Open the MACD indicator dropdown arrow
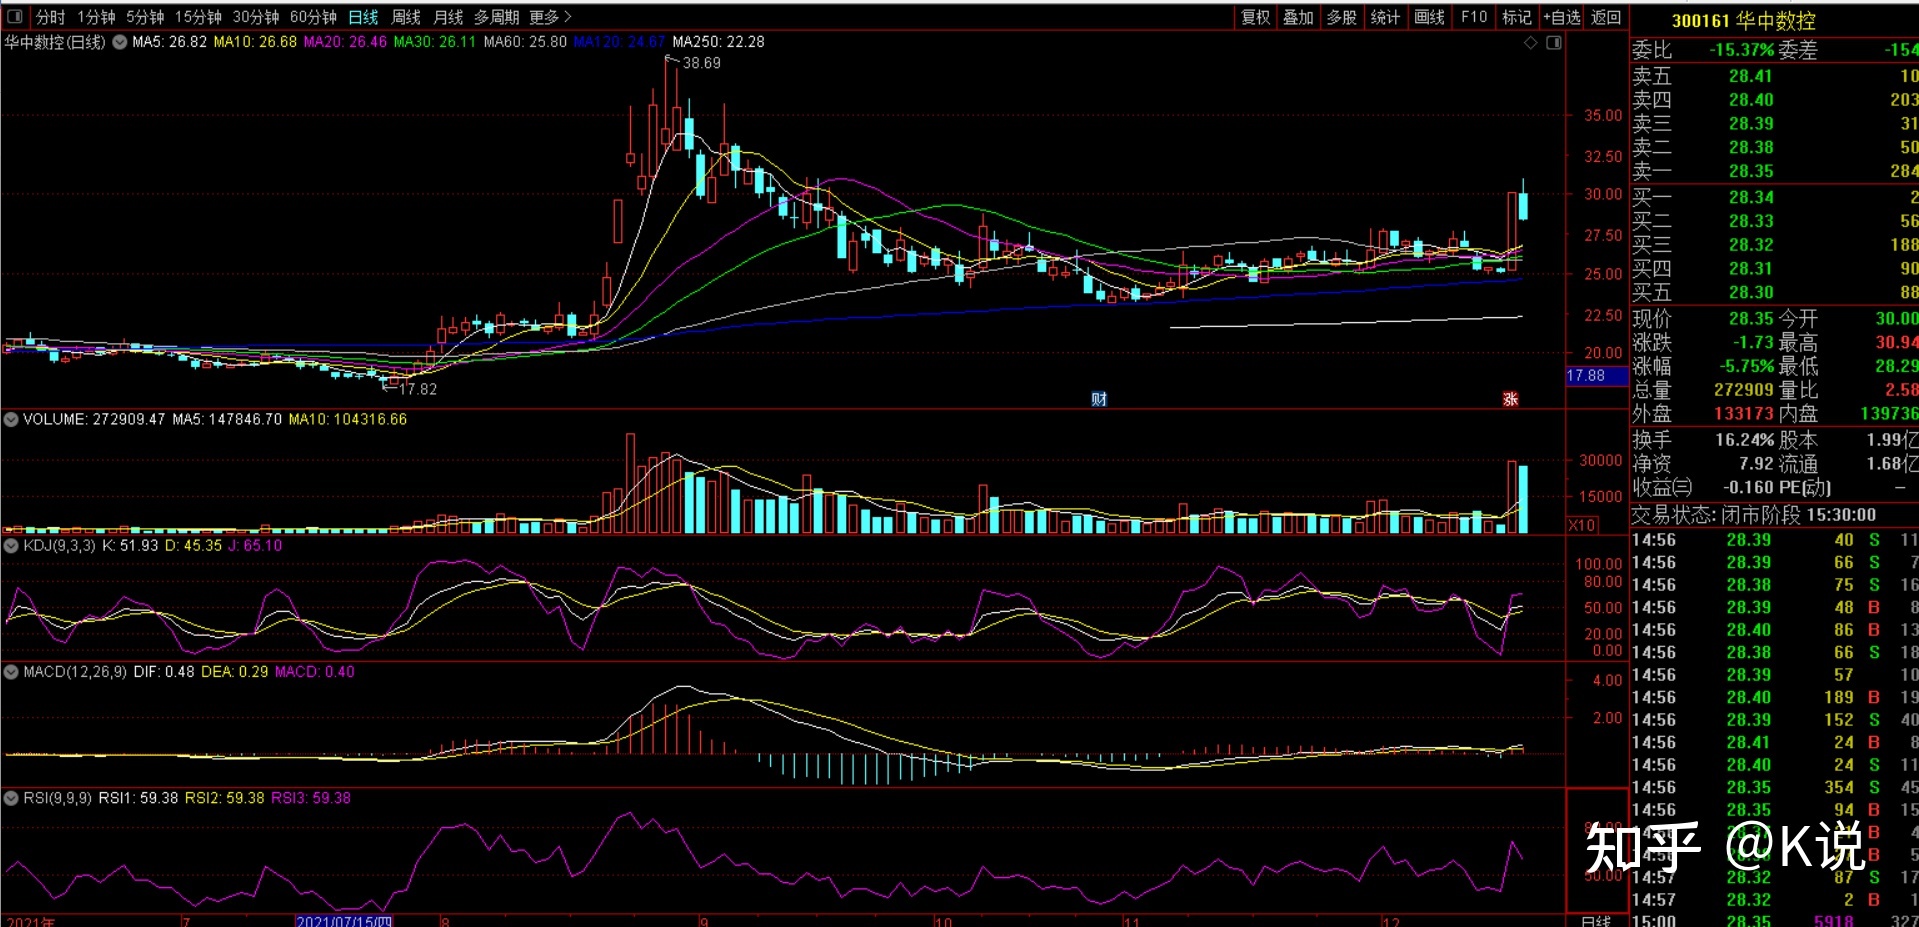Viewport: 1919px width, 927px height. (11, 672)
